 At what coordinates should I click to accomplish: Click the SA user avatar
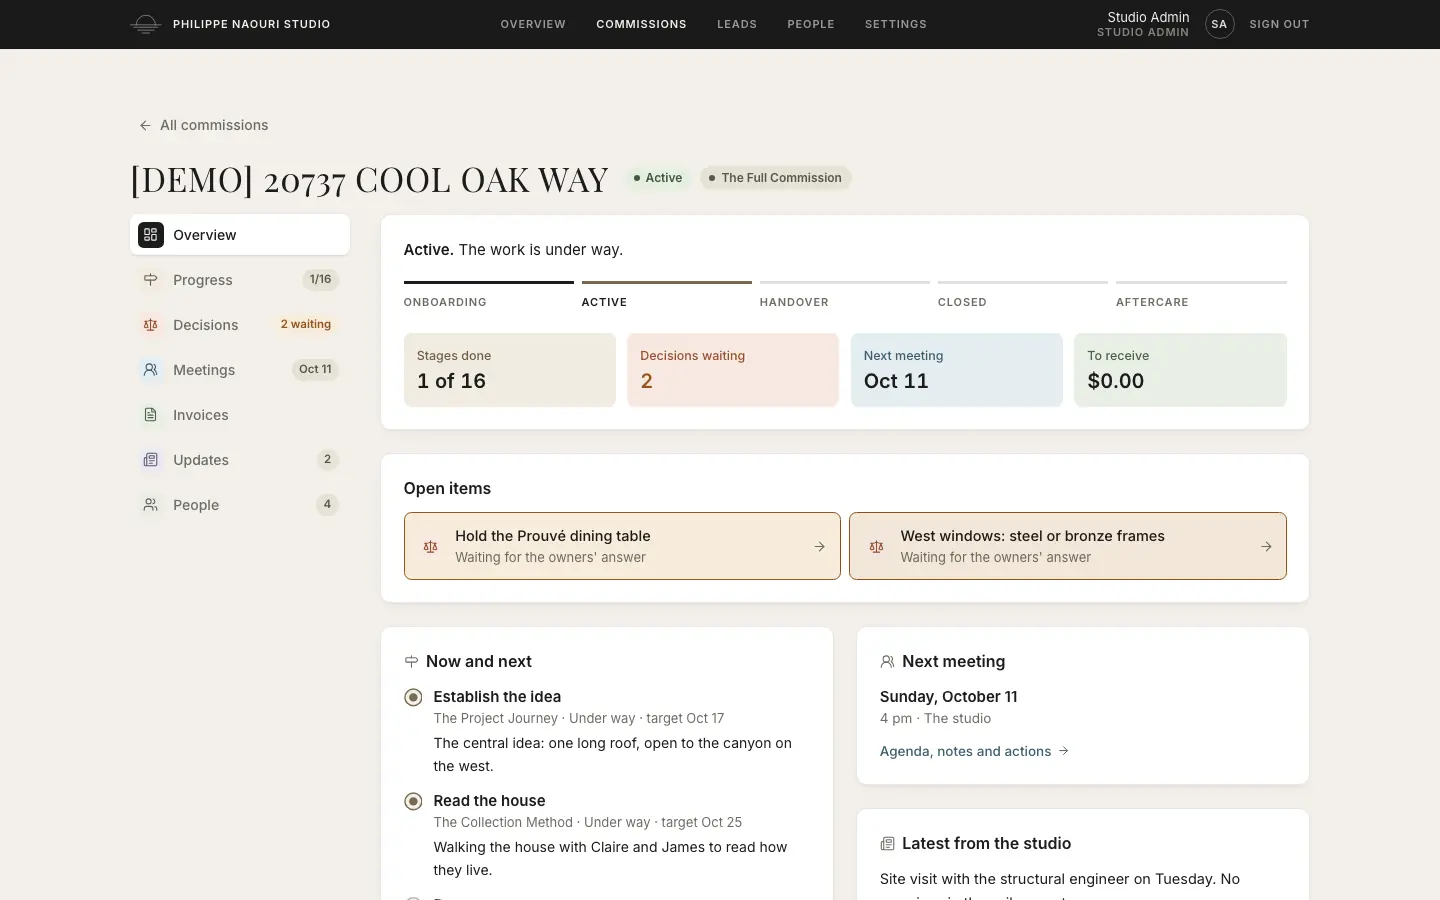[1219, 24]
